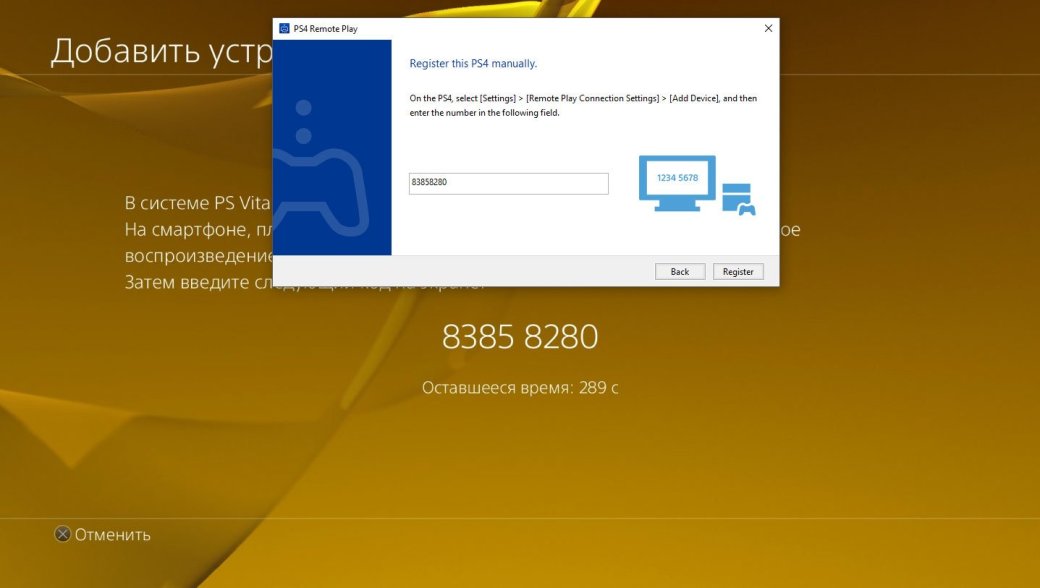Image resolution: width=1040 pixels, height=588 pixels.
Task: Click the Register button
Action: 738,272
